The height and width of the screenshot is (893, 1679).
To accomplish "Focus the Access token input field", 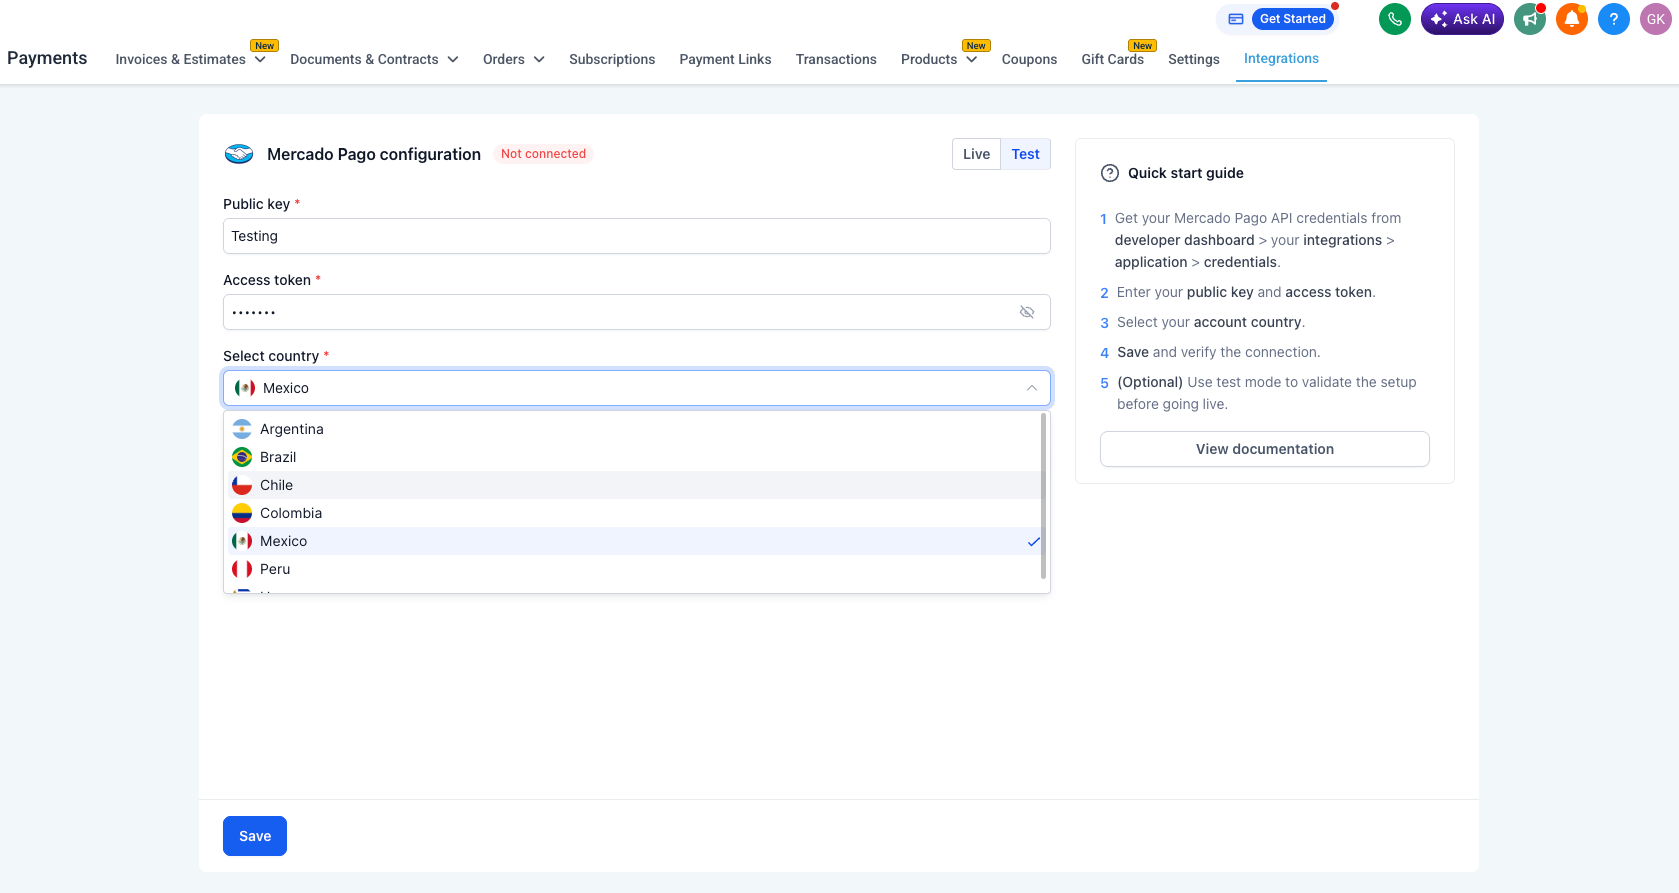I will pos(637,312).
